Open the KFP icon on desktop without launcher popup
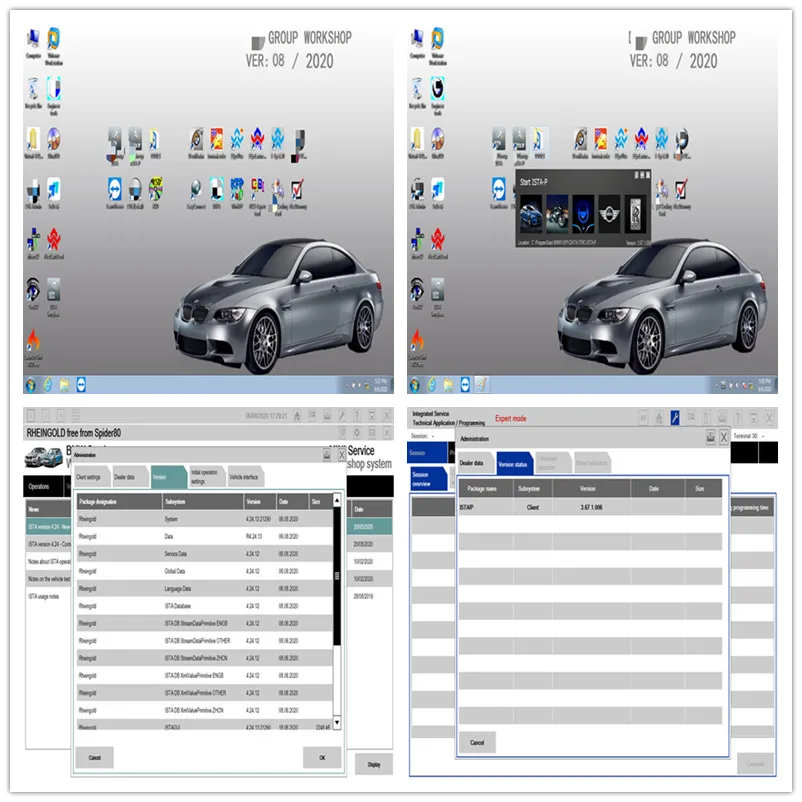Viewport: 802px width, 802px height. pyautogui.click(x=237, y=193)
